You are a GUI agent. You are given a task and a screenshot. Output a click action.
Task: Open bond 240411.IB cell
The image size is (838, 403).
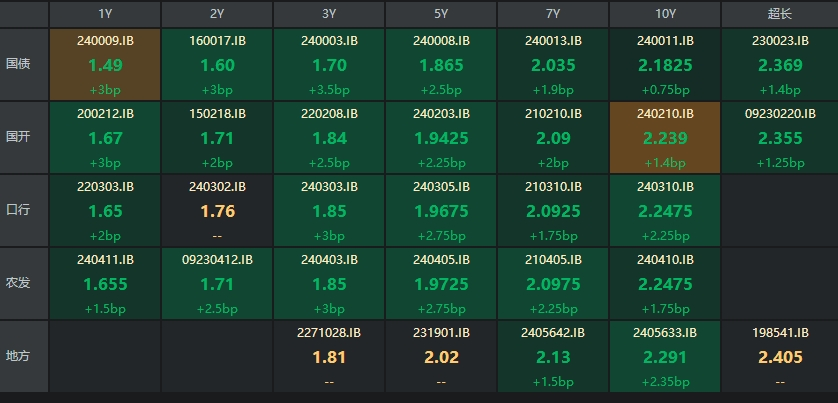(105, 283)
